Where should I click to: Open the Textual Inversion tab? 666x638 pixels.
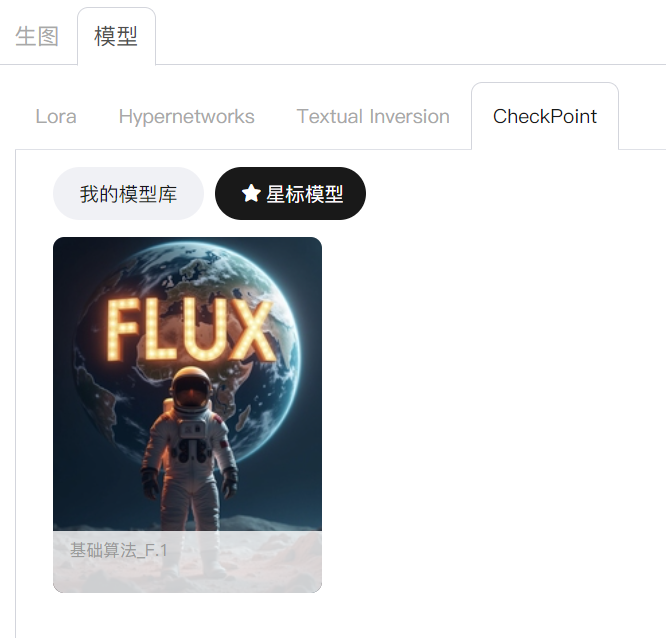pyautogui.click(x=373, y=116)
